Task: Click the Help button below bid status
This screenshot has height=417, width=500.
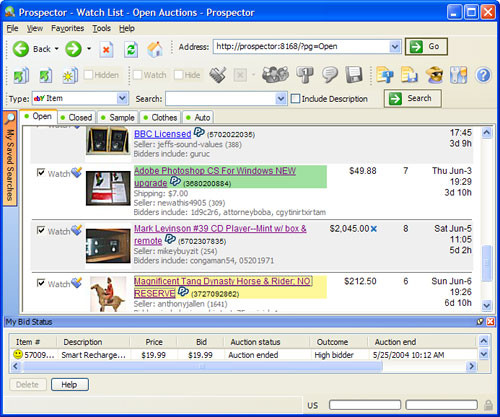Action: tap(70, 384)
